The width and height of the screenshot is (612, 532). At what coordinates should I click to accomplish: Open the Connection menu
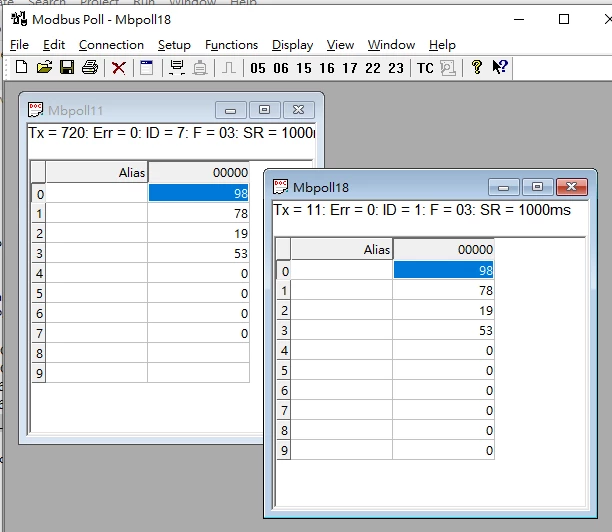[111, 45]
